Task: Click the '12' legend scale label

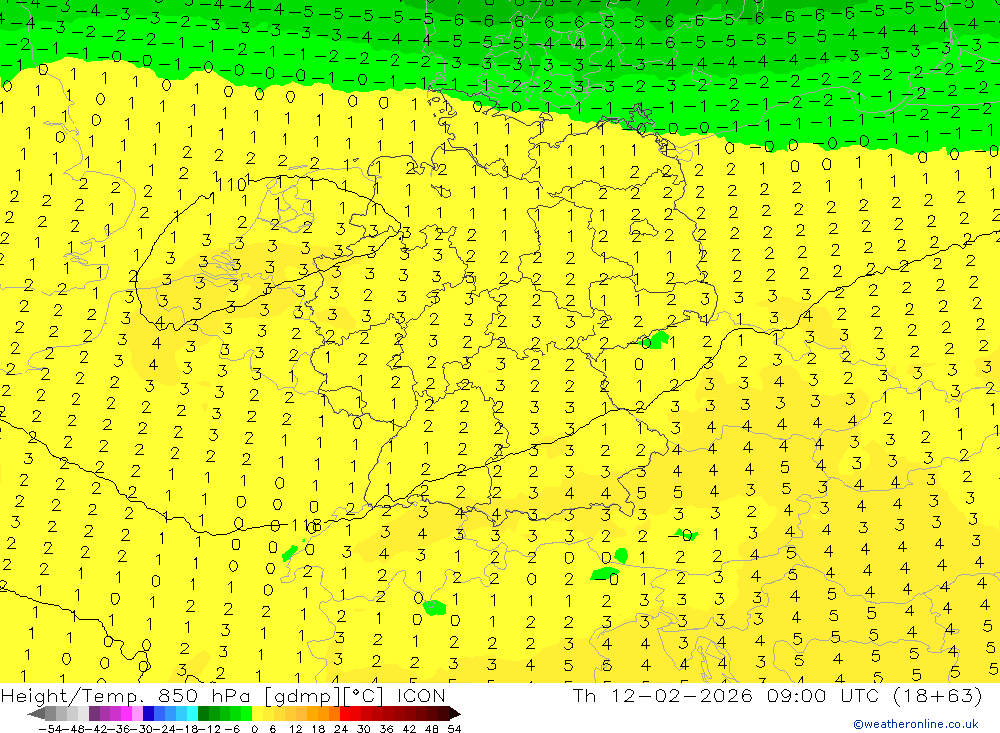Action: [295, 729]
